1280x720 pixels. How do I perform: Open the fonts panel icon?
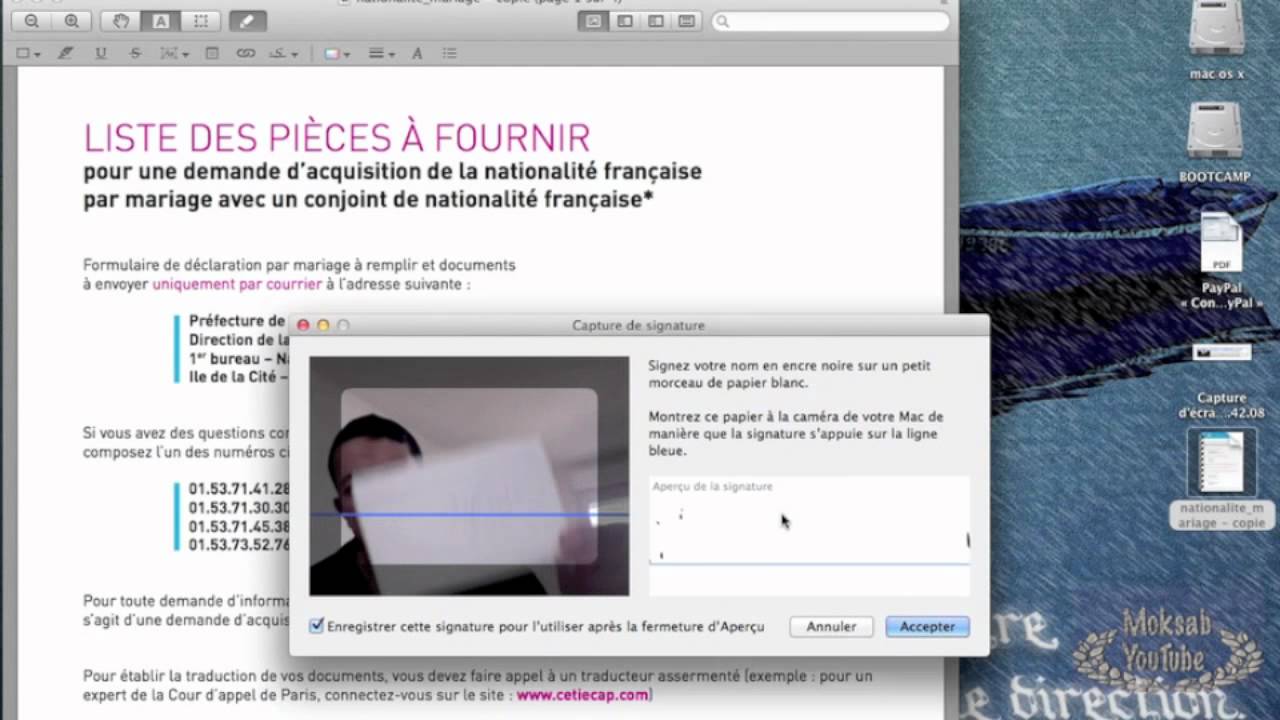click(417, 54)
